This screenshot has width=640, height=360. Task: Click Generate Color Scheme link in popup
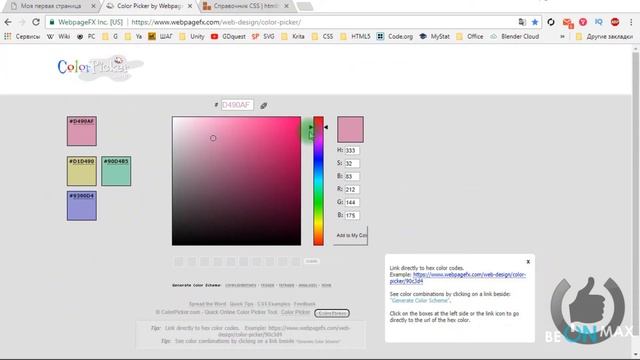(420, 300)
